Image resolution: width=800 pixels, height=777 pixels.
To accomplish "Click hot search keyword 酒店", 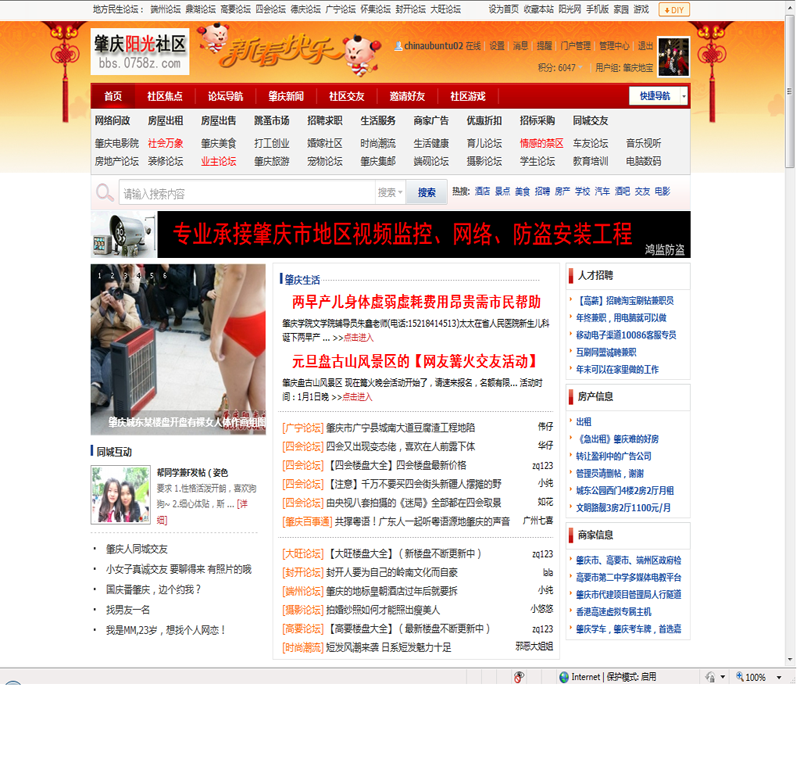I will tap(482, 191).
